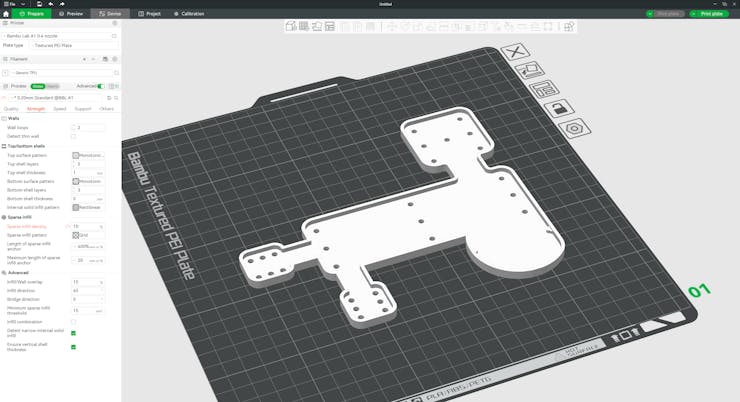740x402 pixels.
Task: Click the plate's unlock padlock icon
Action: pyautogui.click(x=559, y=109)
